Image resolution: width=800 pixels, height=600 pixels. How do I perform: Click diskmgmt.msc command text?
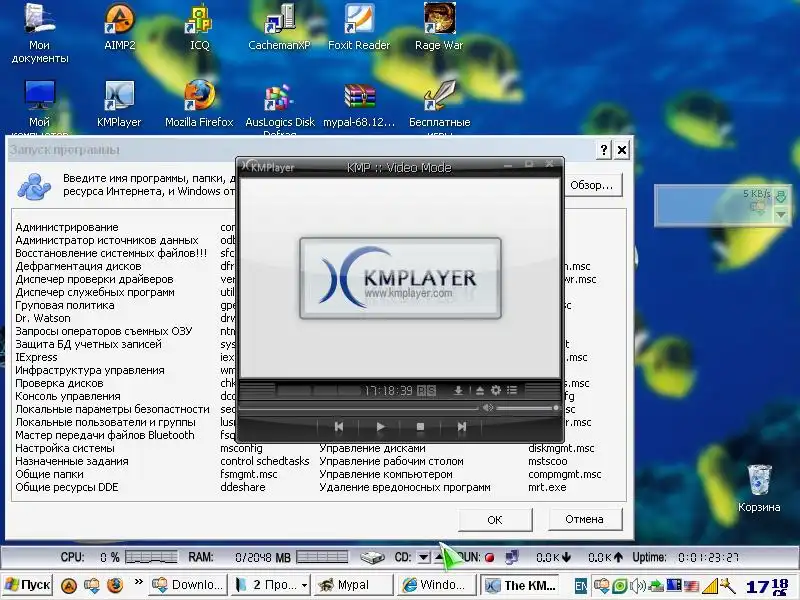[561, 448]
